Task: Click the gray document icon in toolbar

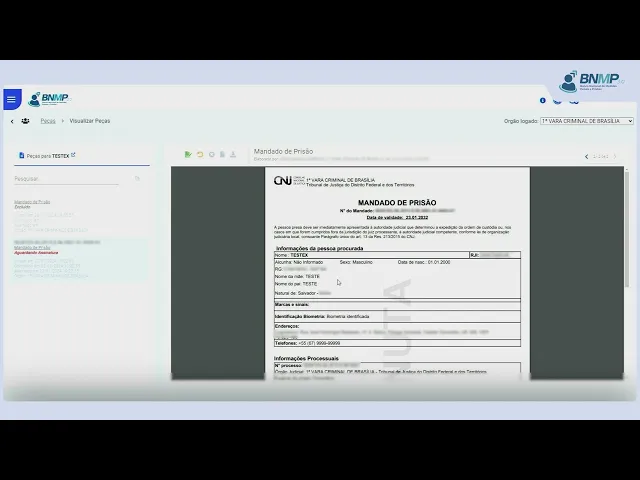Action: 222,154
